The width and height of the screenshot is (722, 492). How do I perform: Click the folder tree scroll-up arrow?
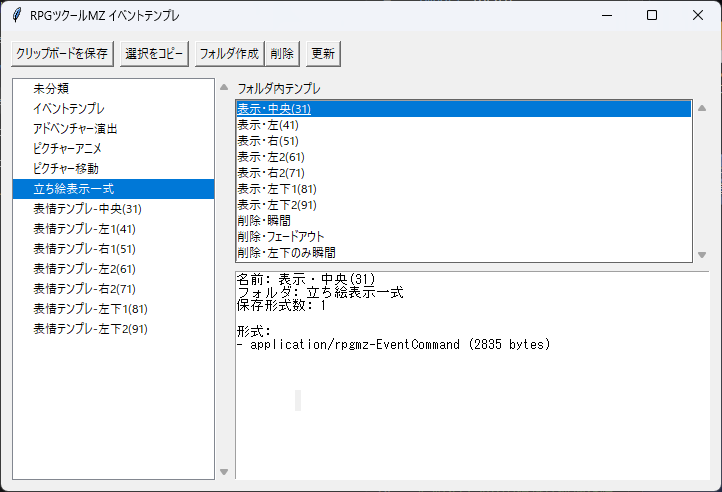224,87
